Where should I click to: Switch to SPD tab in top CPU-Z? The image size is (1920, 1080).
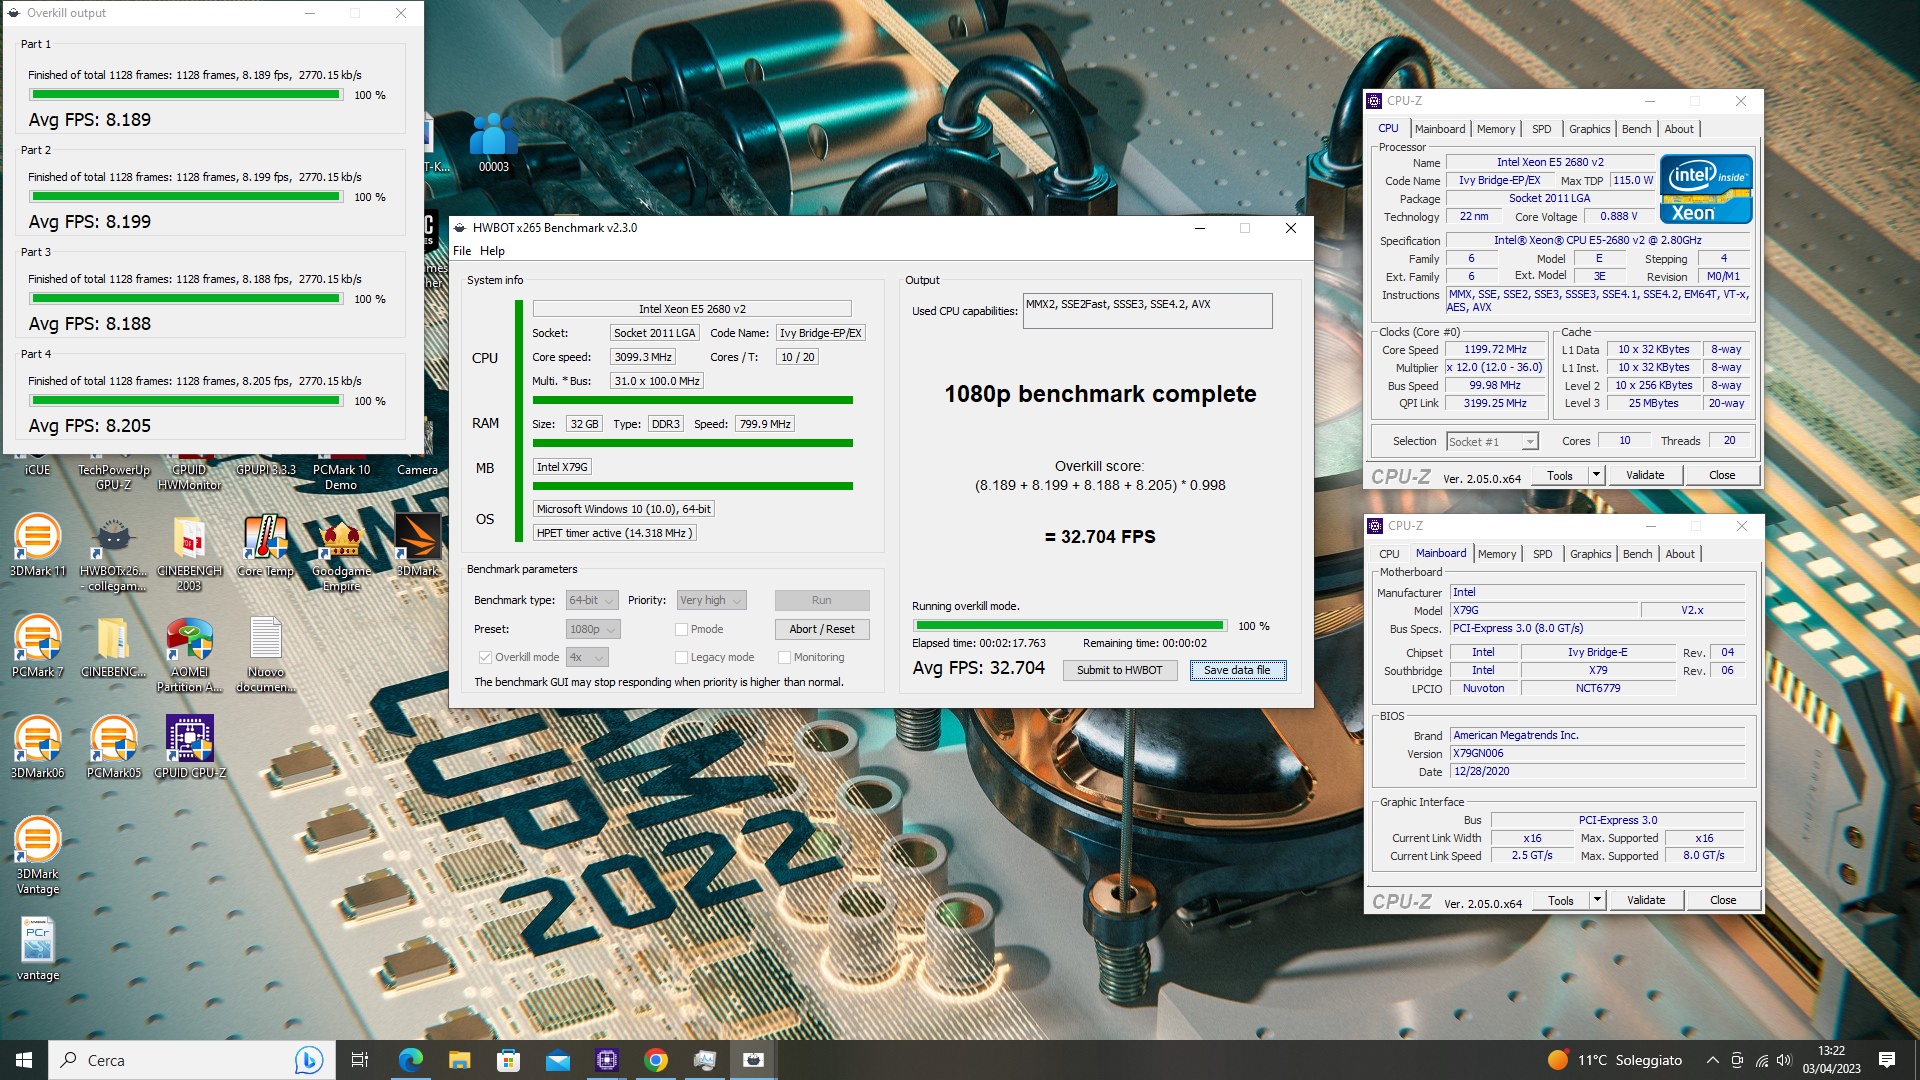click(1542, 129)
